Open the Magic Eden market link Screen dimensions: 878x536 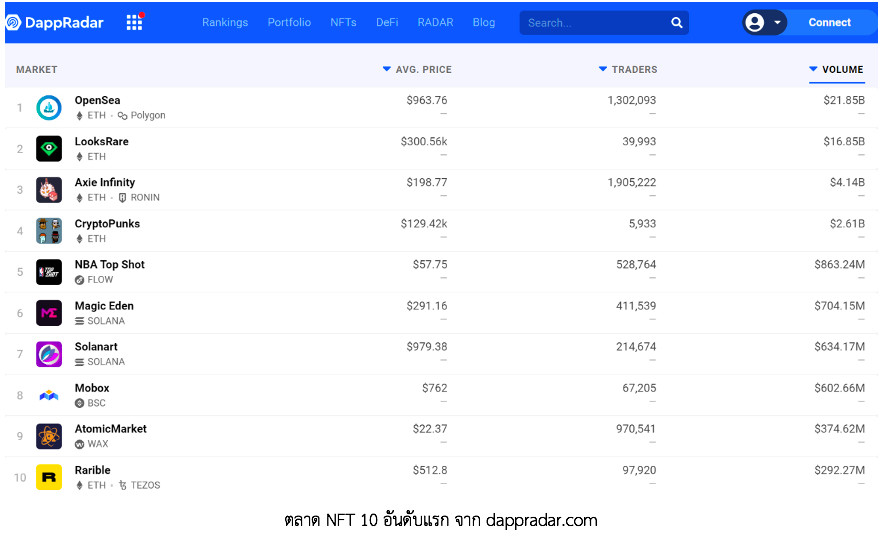coord(104,306)
